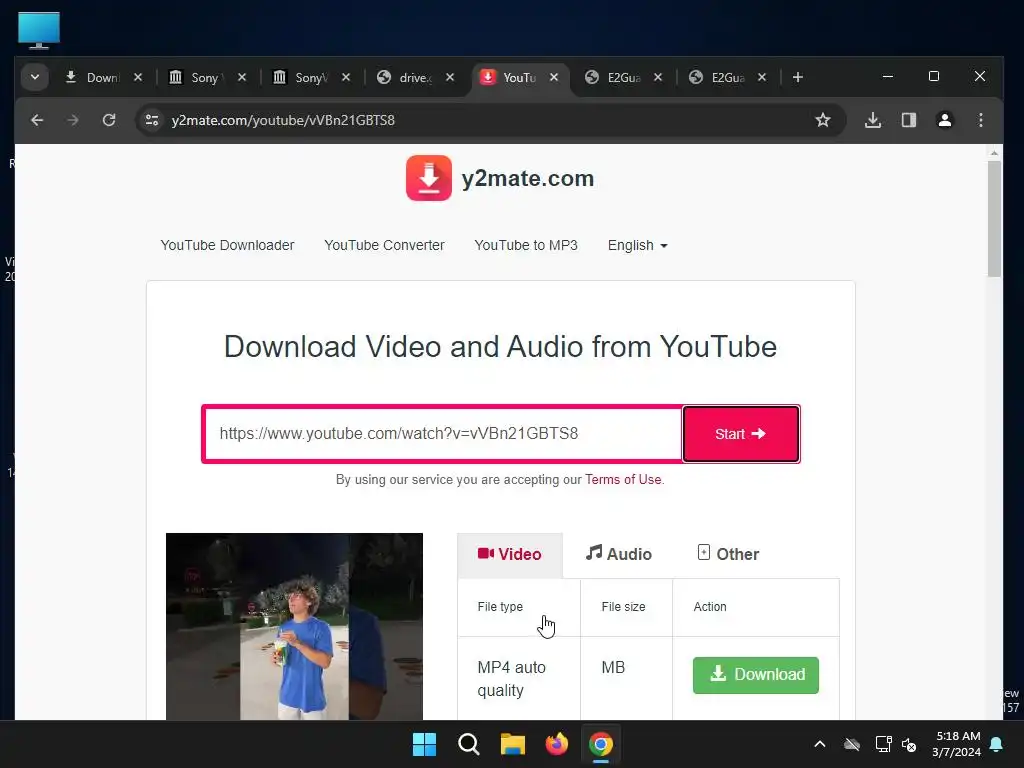Open YouTube Converter nav link

(384, 246)
